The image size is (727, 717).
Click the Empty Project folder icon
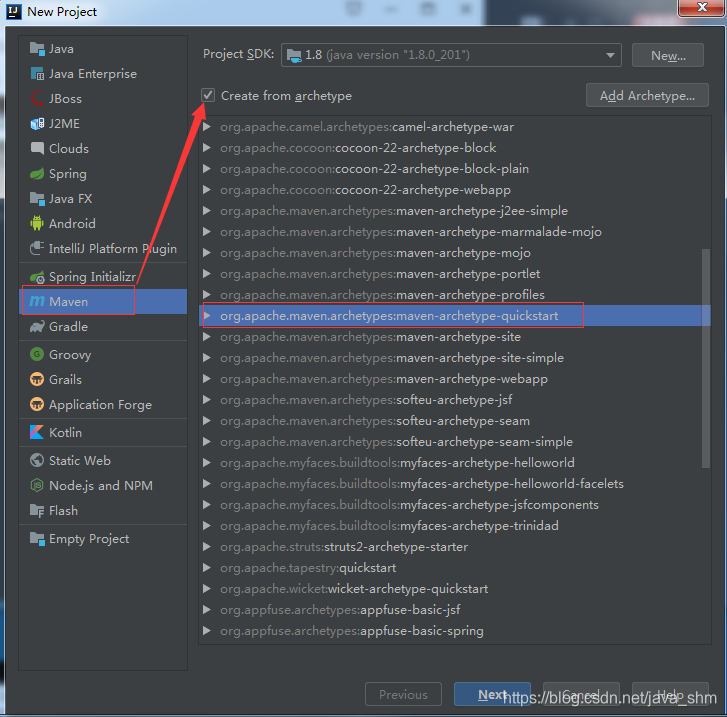(x=37, y=539)
